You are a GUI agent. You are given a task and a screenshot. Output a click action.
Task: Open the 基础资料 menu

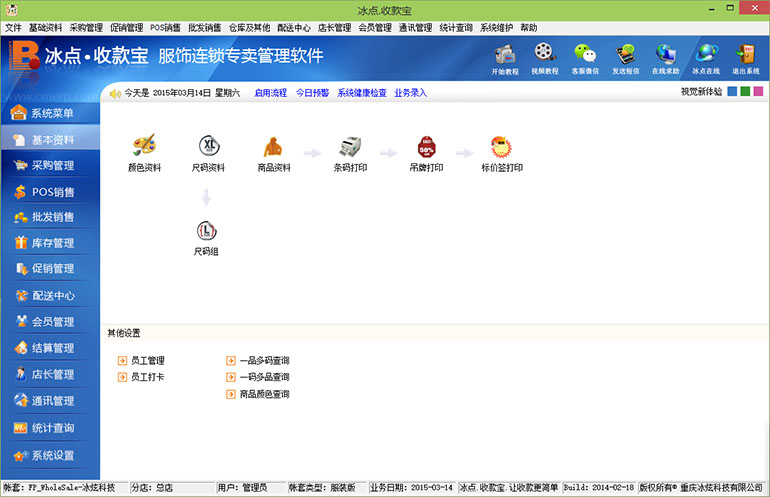click(x=46, y=28)
